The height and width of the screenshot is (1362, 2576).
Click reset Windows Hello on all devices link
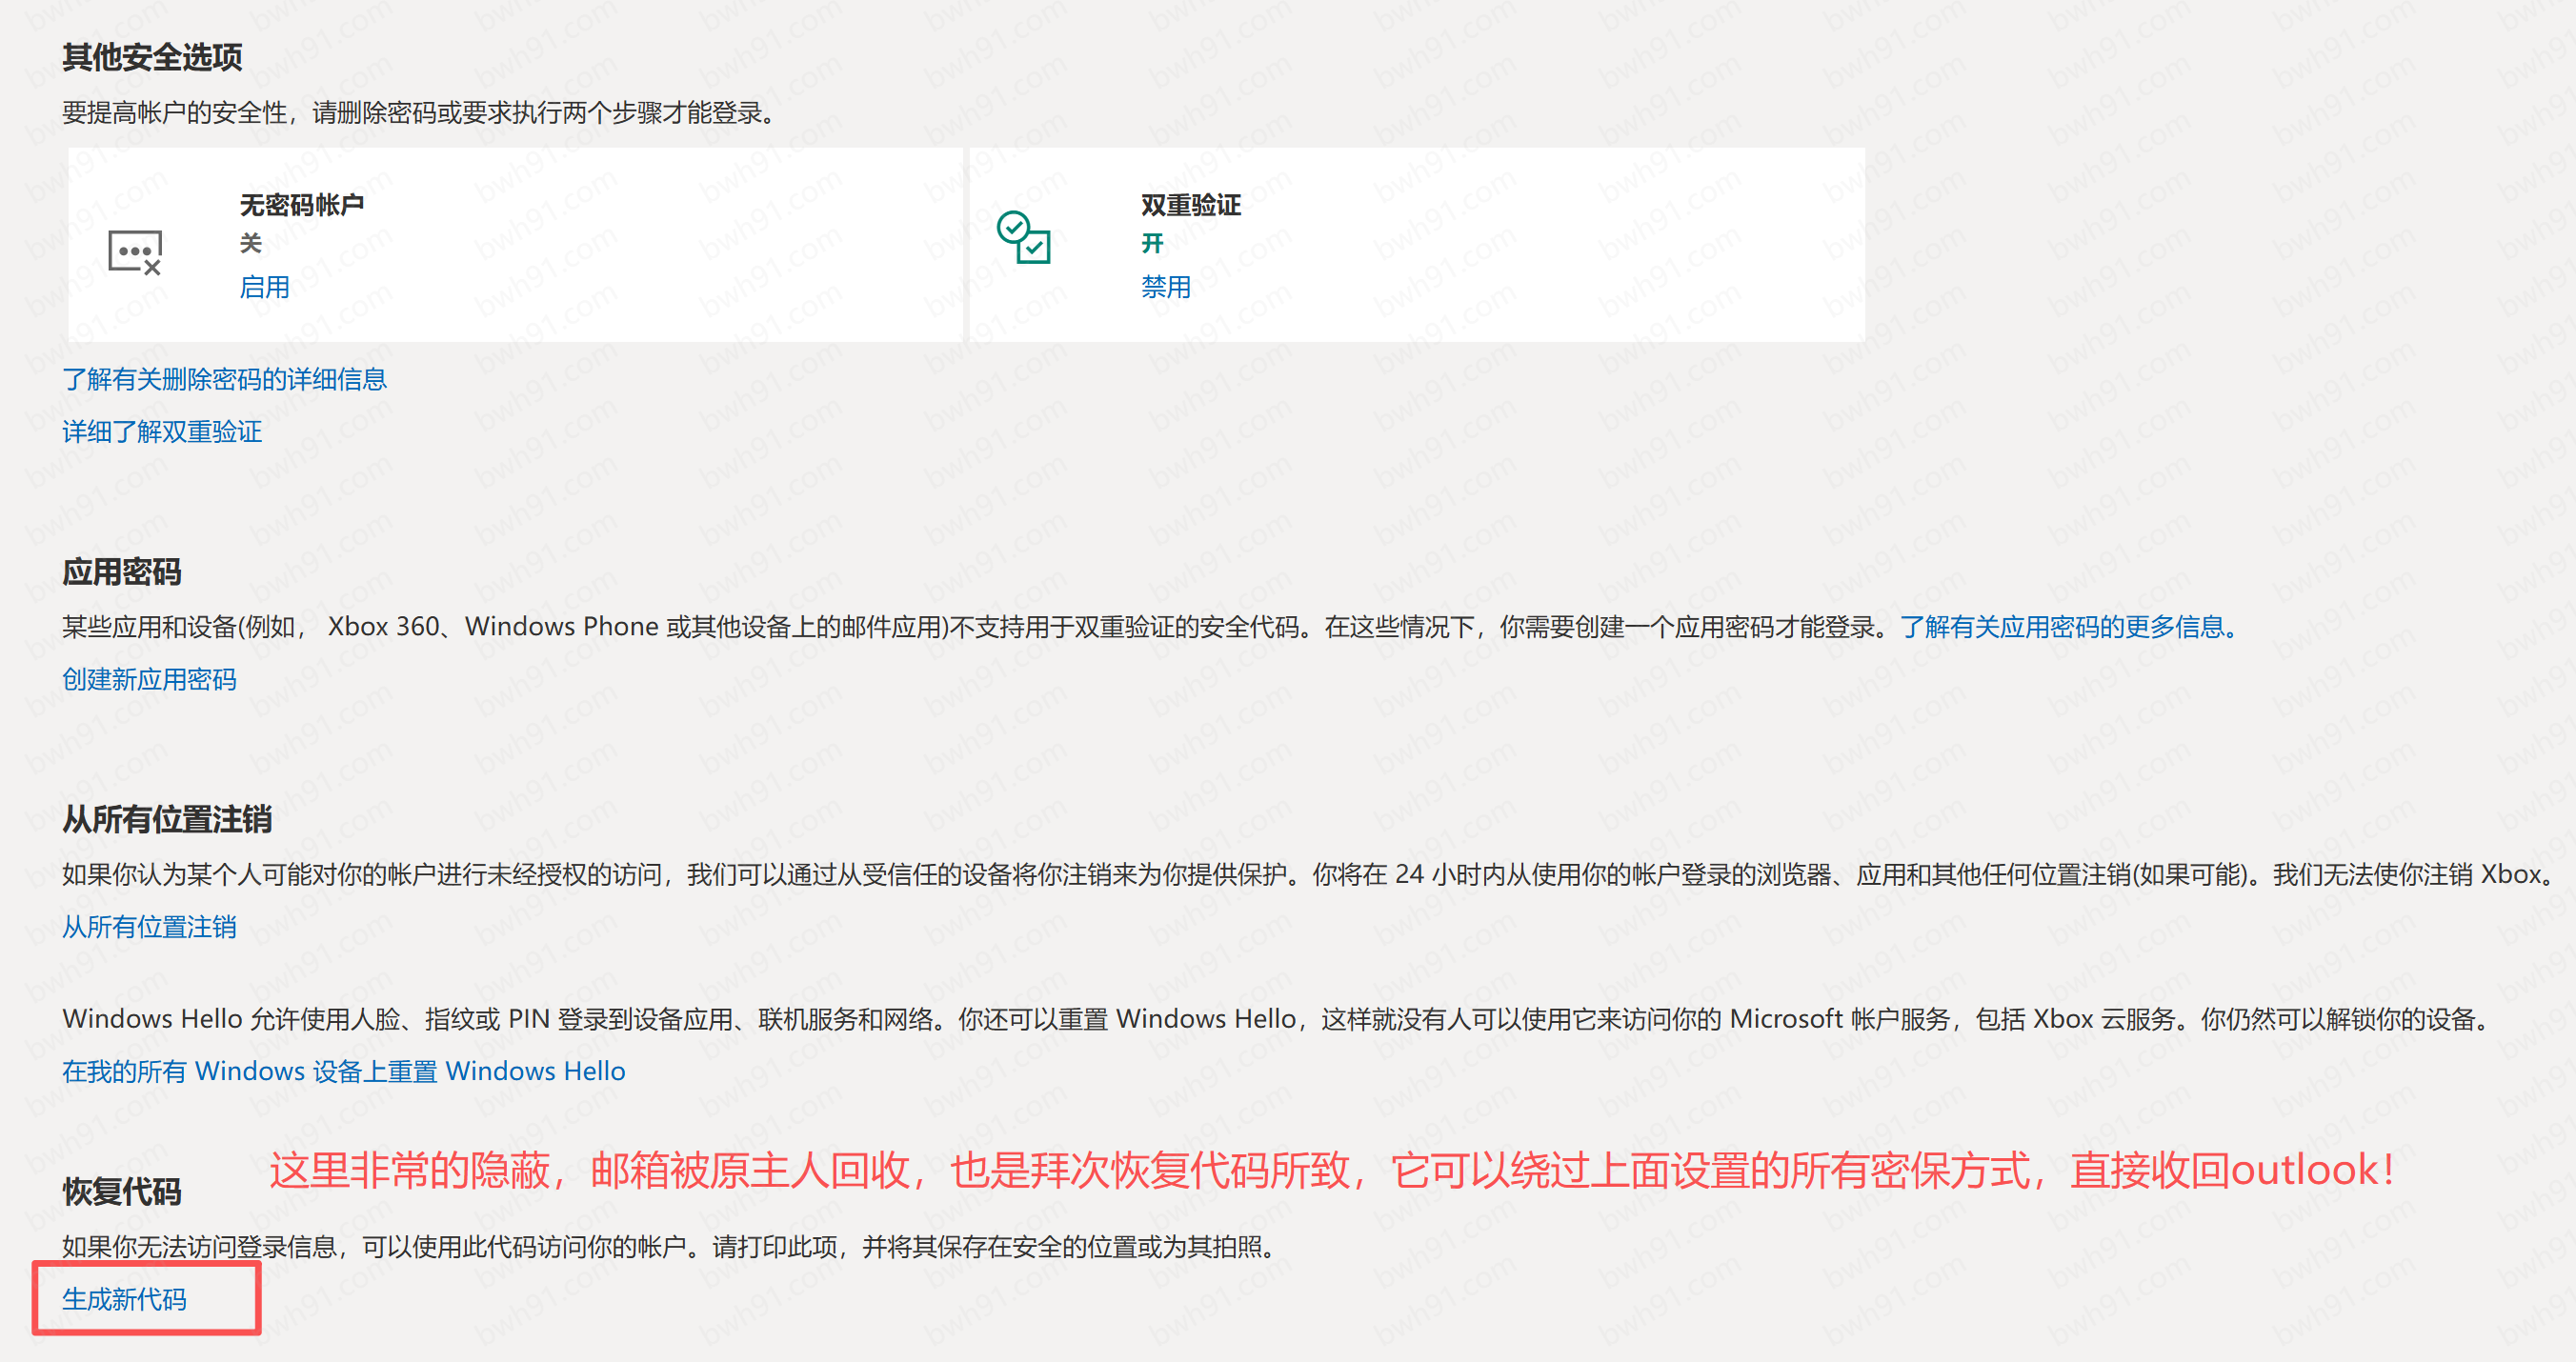pos(343,1071)
